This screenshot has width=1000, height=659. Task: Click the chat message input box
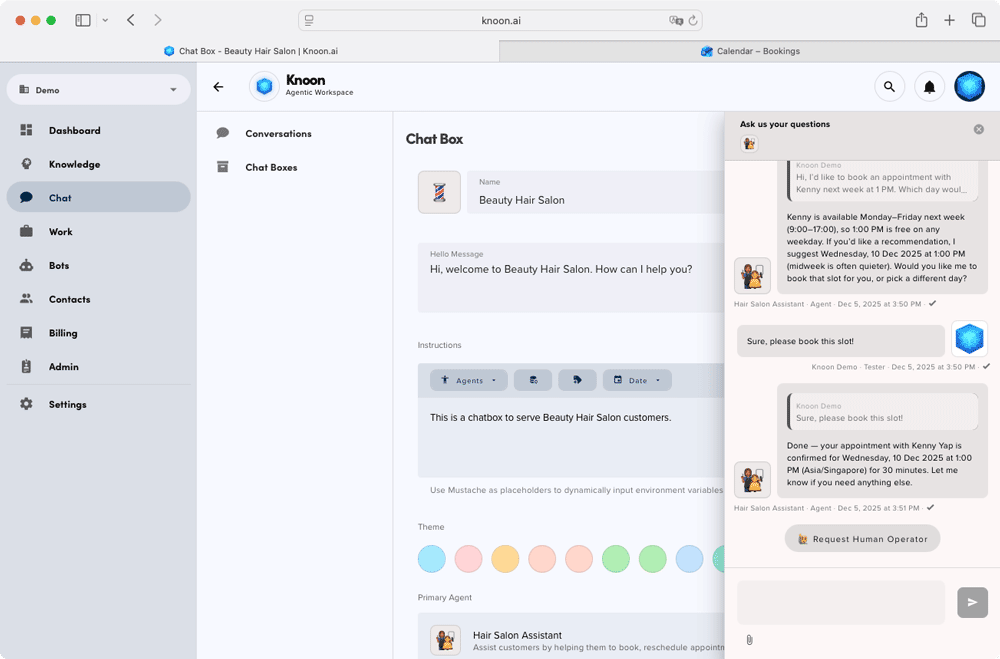coord(841,602)
